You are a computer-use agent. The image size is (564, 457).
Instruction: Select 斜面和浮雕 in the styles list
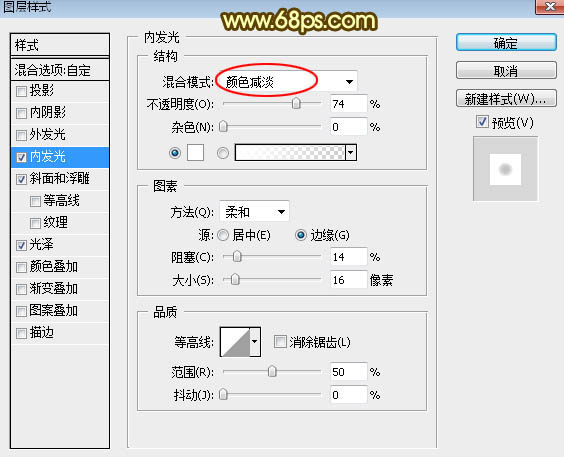coord(60,179)
